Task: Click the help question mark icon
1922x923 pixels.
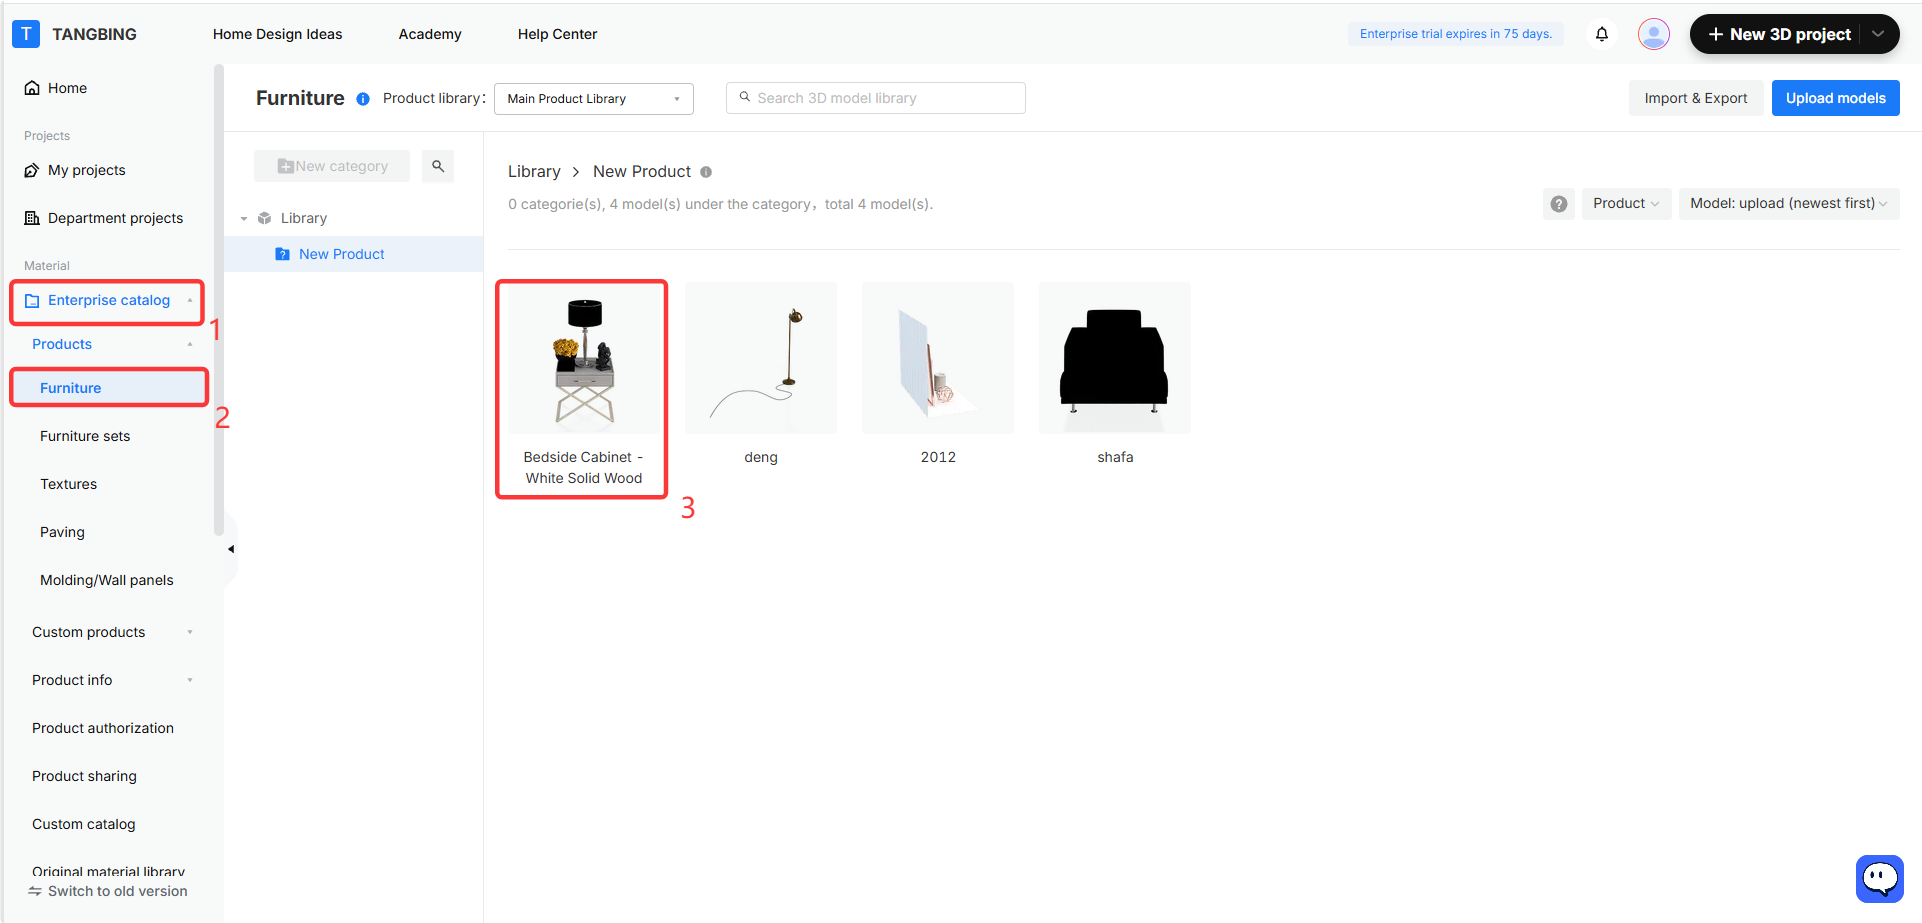Action: click(x=1559, y=204)
